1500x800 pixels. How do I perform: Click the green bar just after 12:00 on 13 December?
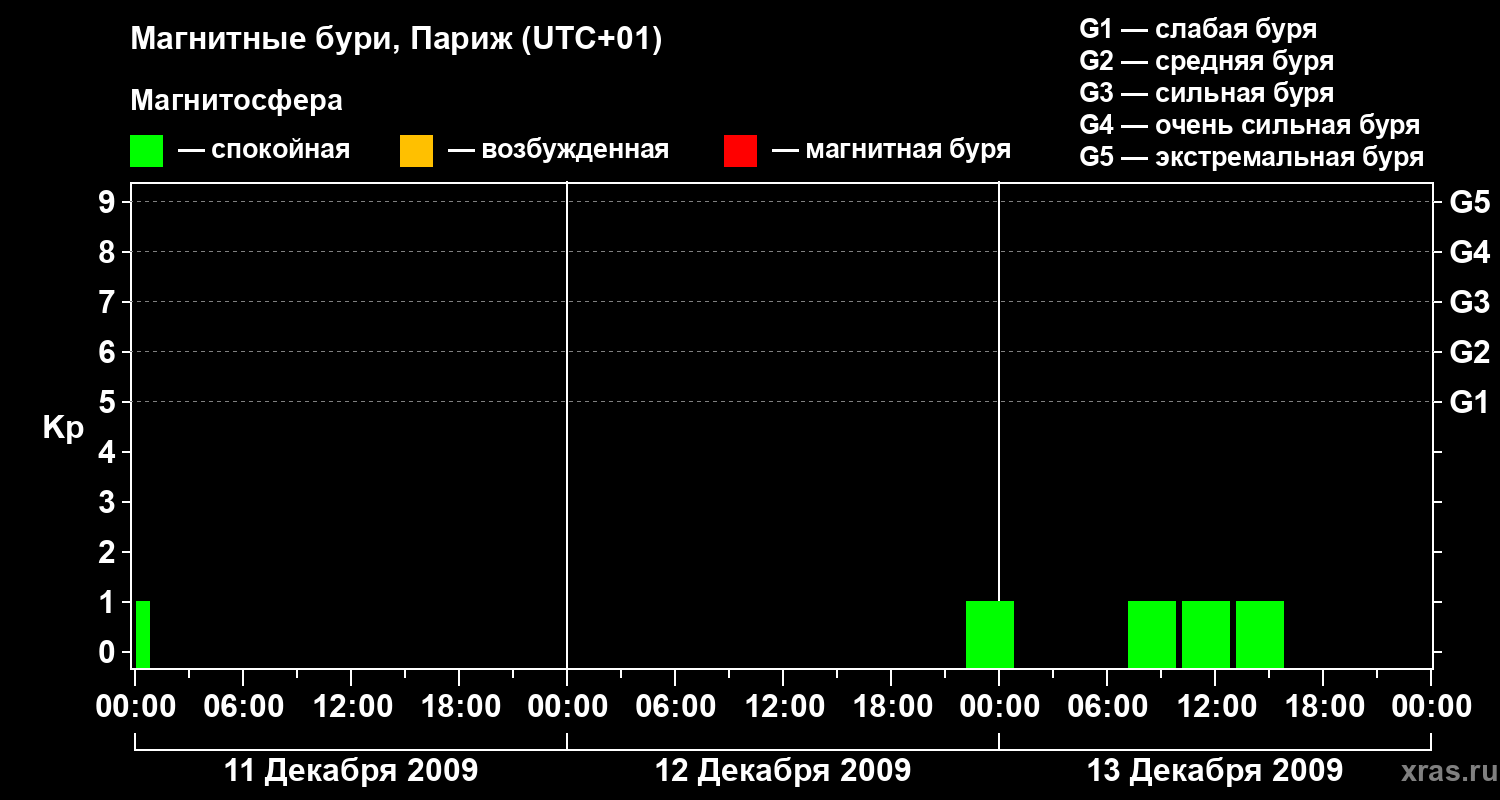[x=1260, y=634]
